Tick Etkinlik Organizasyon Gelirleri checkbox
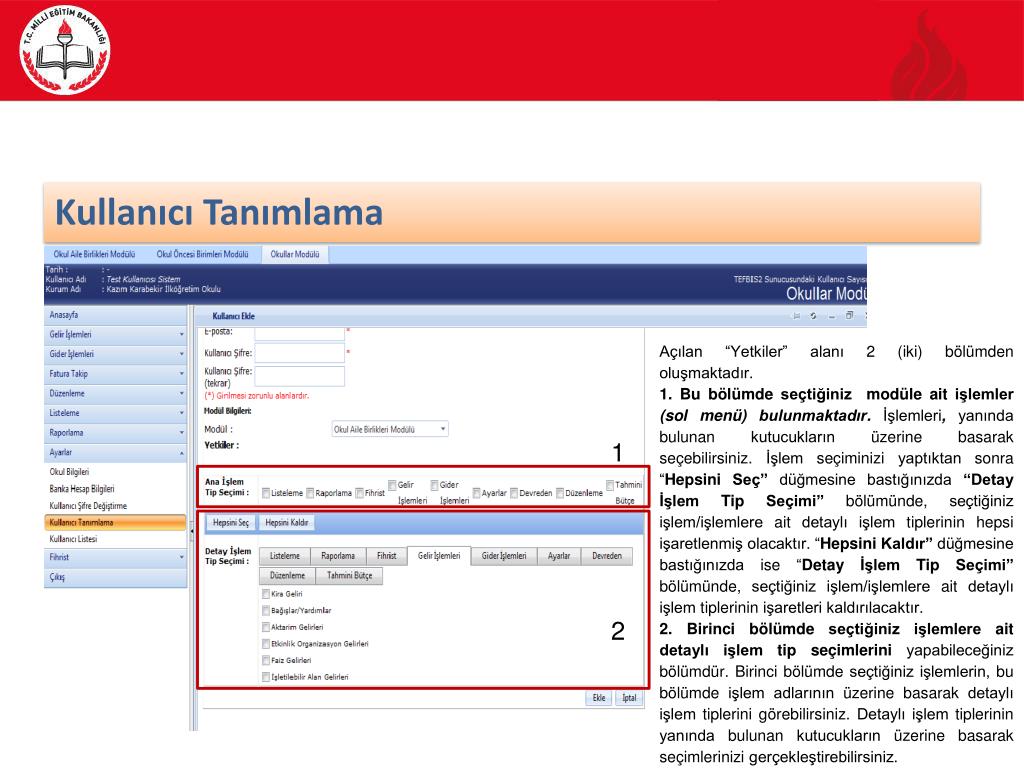1024x768 pixels. (x=266, y=644)
